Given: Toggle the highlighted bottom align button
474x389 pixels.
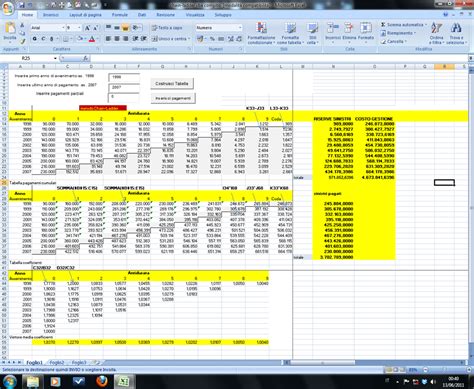Looking at the screenshot, I should tap(125, 28).
